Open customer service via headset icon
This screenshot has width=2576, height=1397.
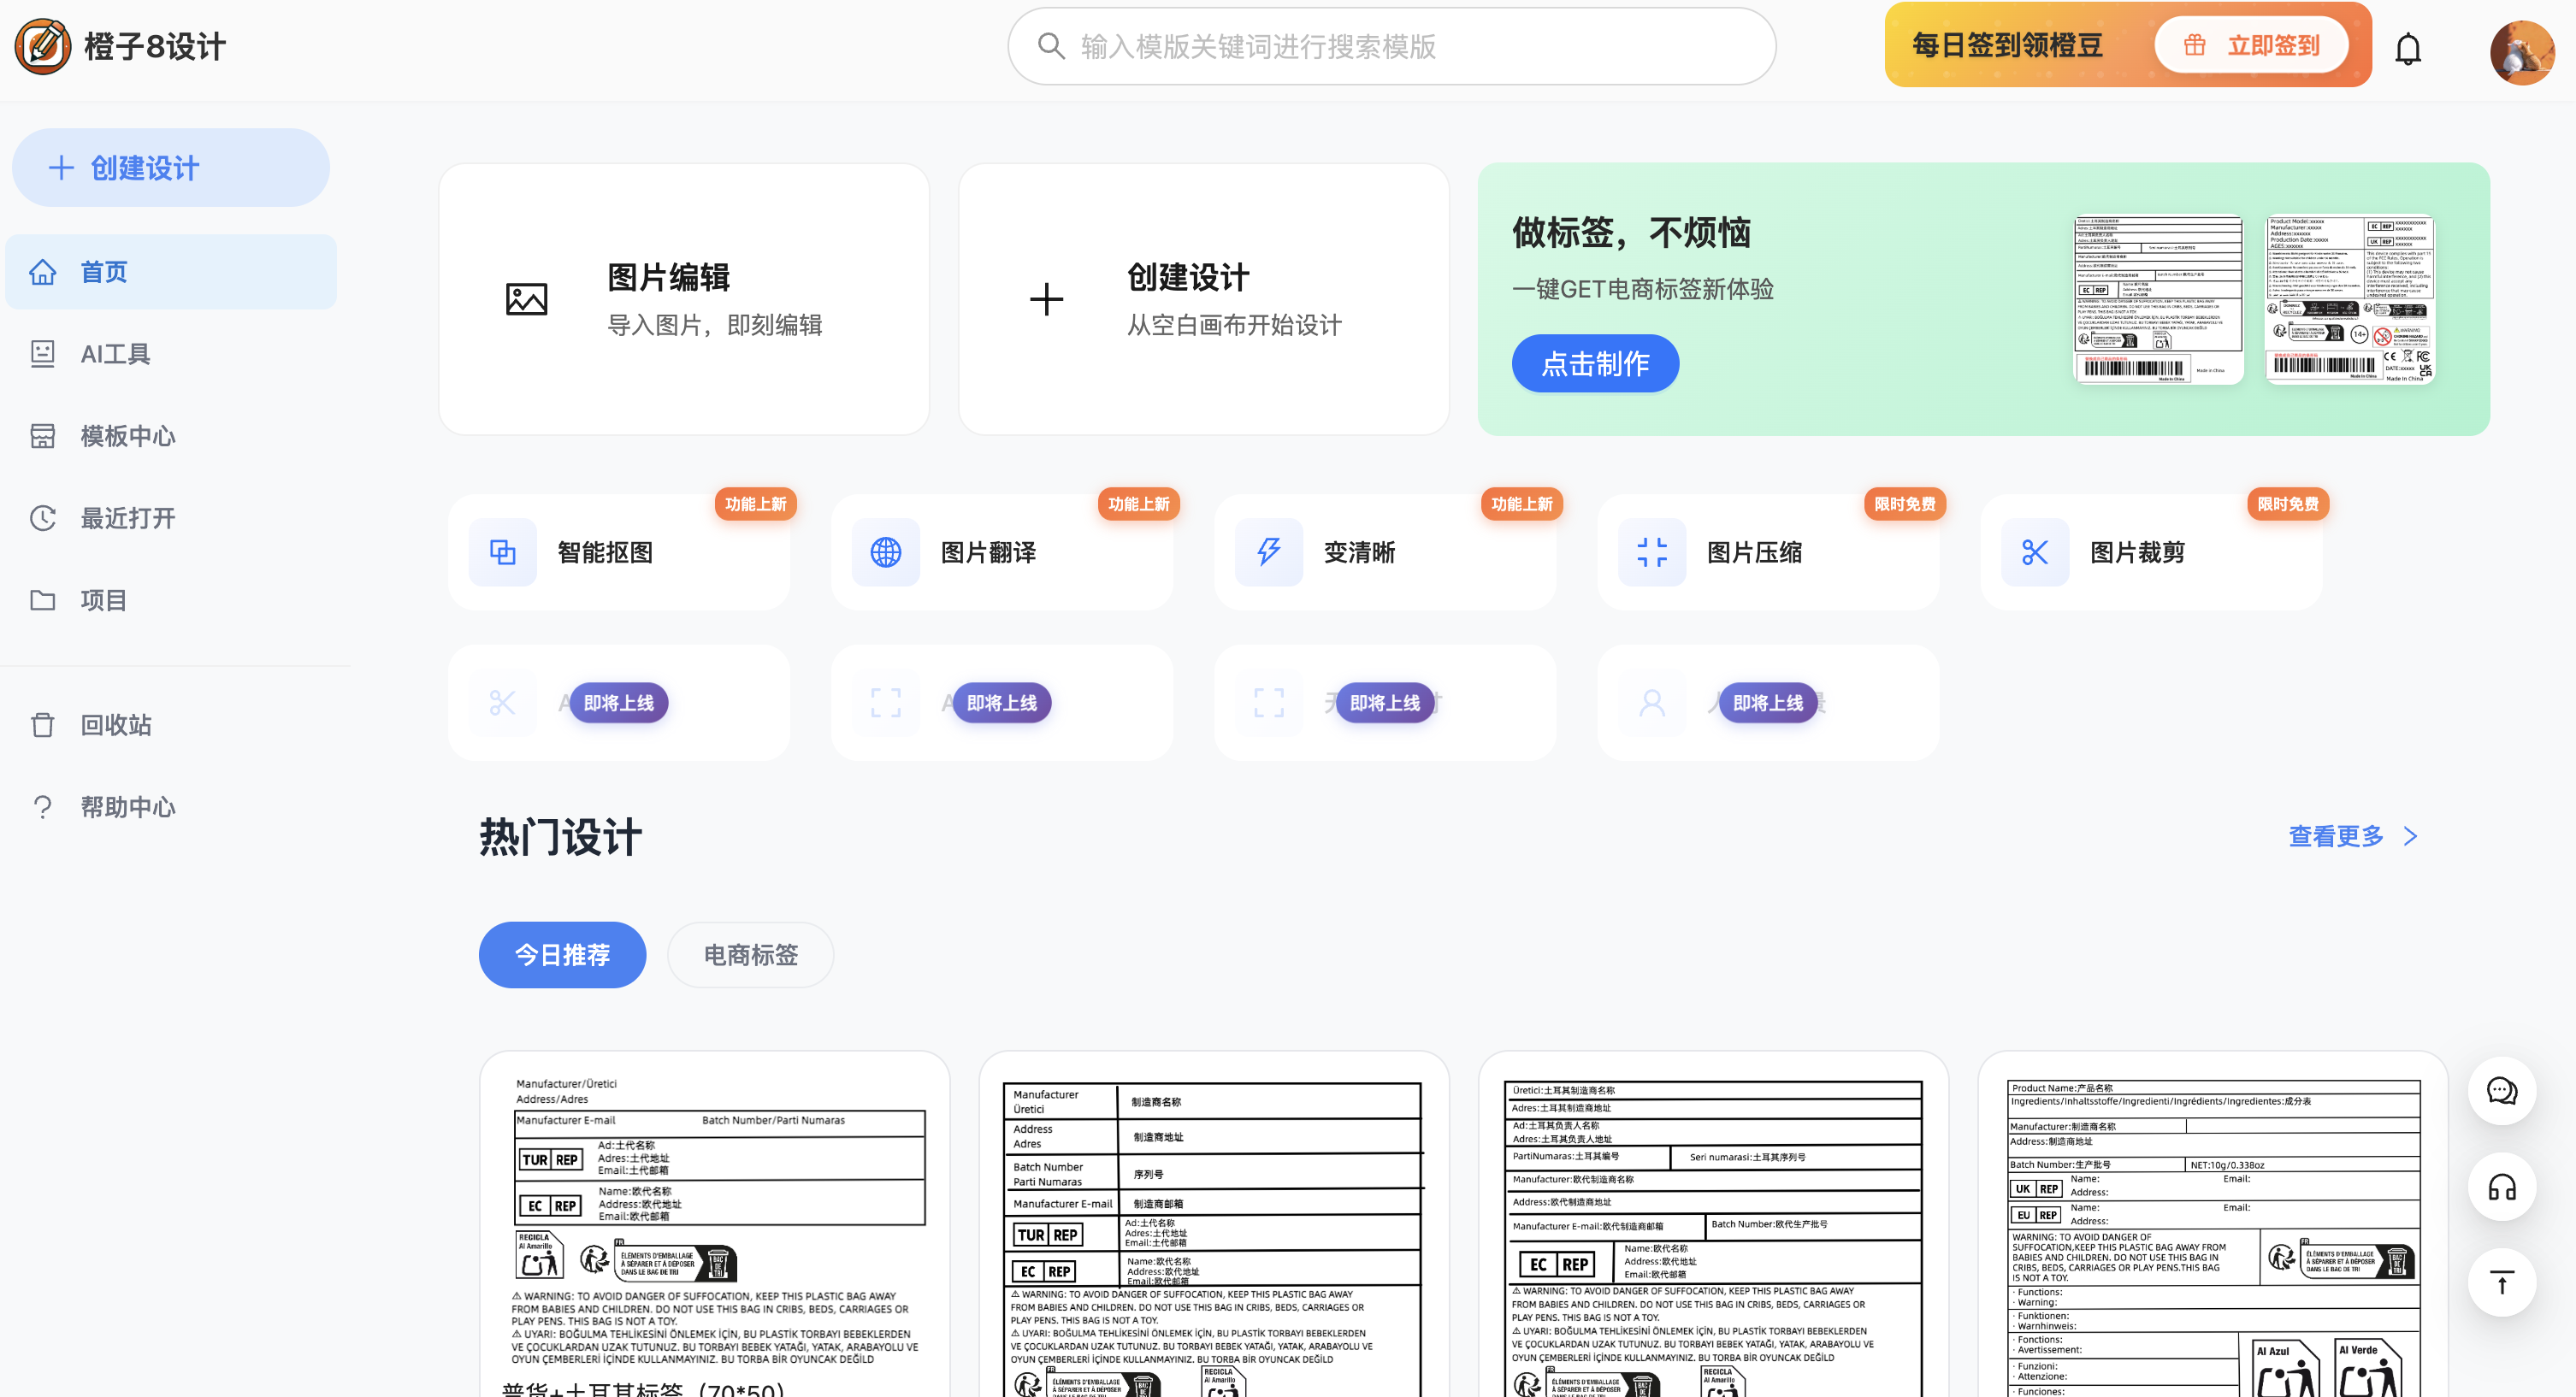point(2502,1188)
